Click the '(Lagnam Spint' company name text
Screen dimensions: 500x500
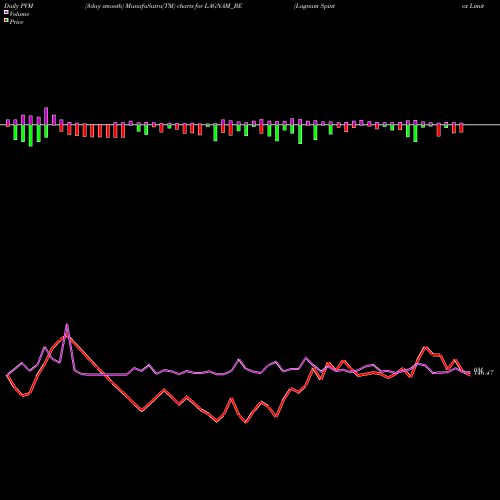[314, 6]
